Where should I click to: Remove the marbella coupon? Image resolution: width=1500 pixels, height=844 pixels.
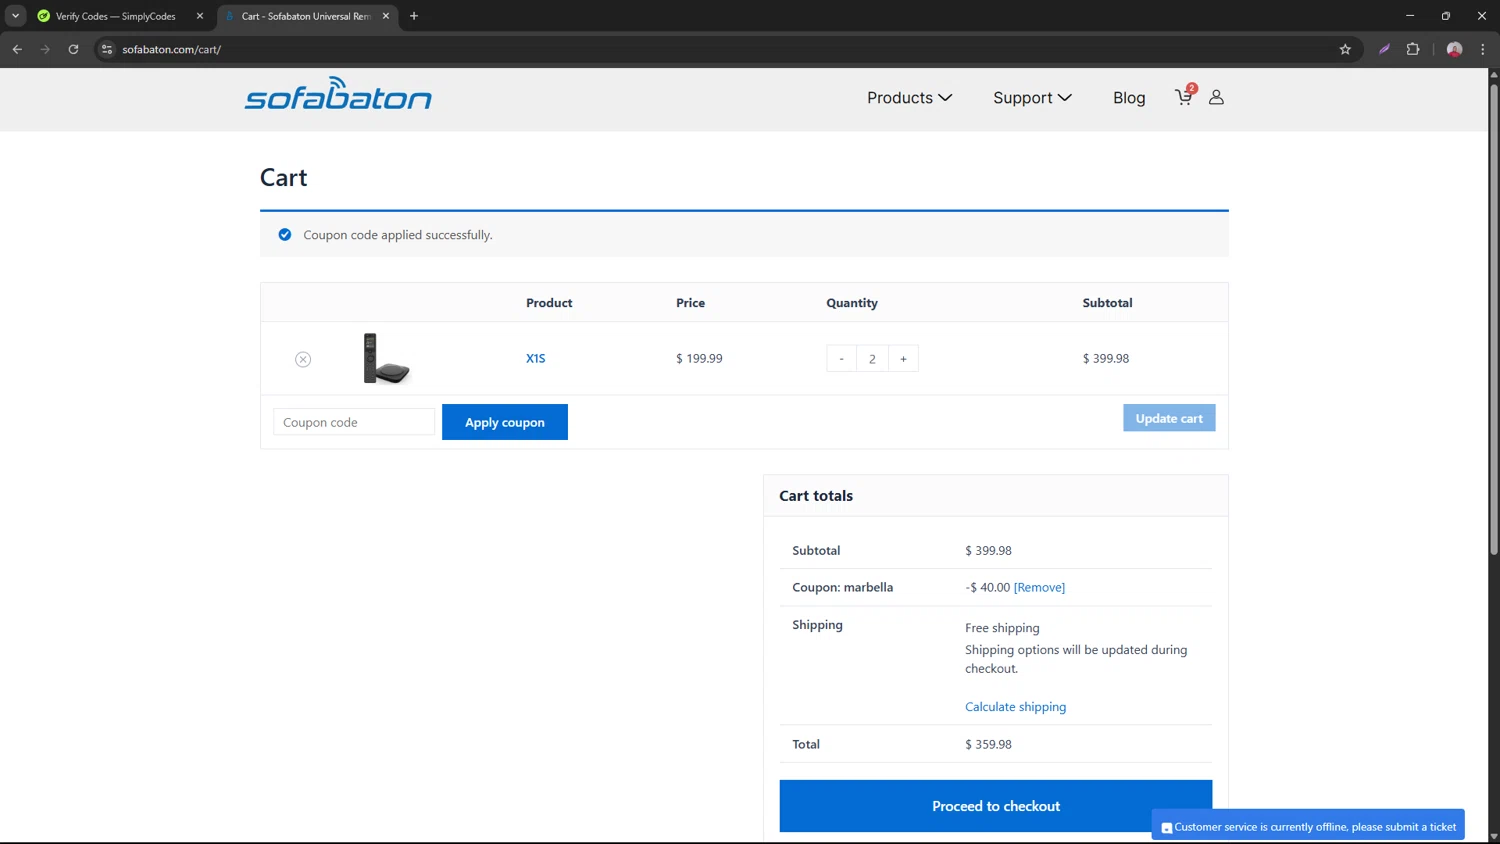(x=1039, y=587)
